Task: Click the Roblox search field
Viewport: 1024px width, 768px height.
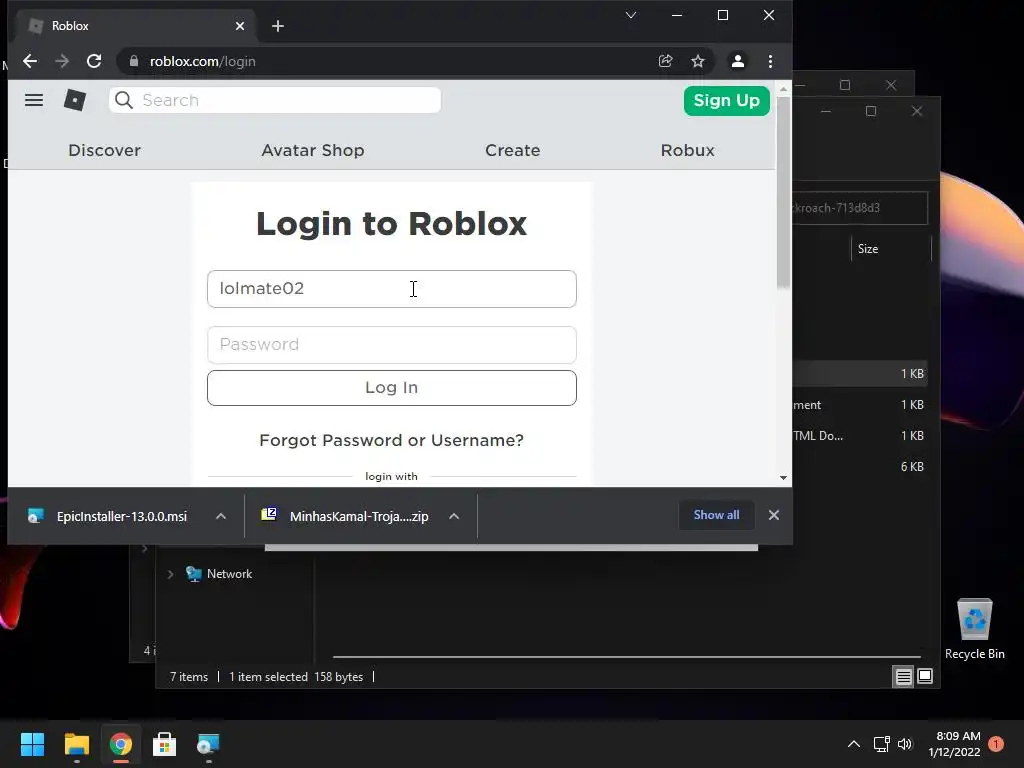Action: pyautogui.click(x=275, y=100)
